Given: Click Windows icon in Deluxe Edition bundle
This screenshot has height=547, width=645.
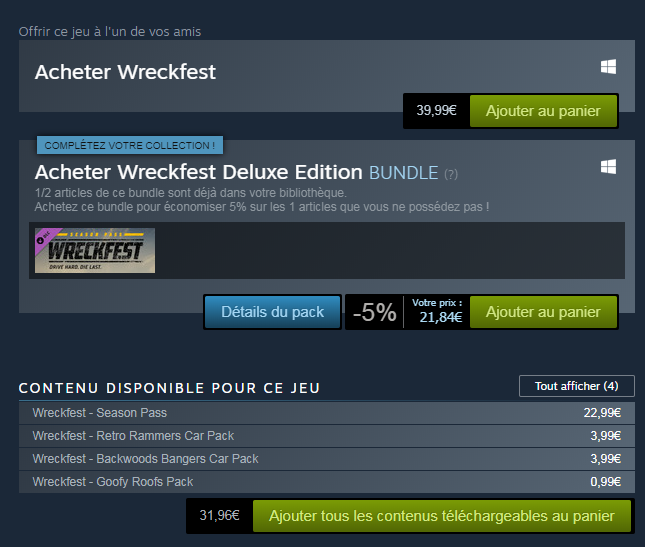Looking at the screenshot, I should click(608, 167).
